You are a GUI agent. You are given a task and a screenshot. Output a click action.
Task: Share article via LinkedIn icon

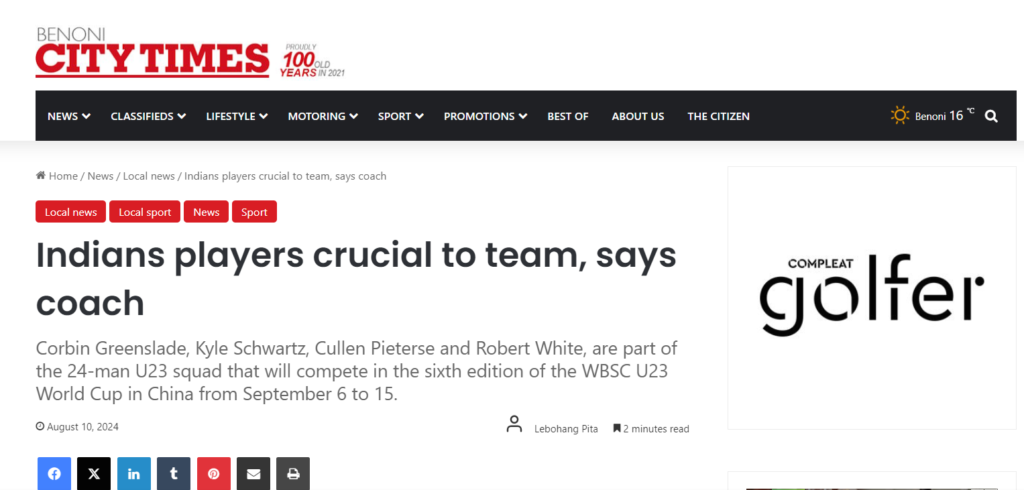click(134, 474)
